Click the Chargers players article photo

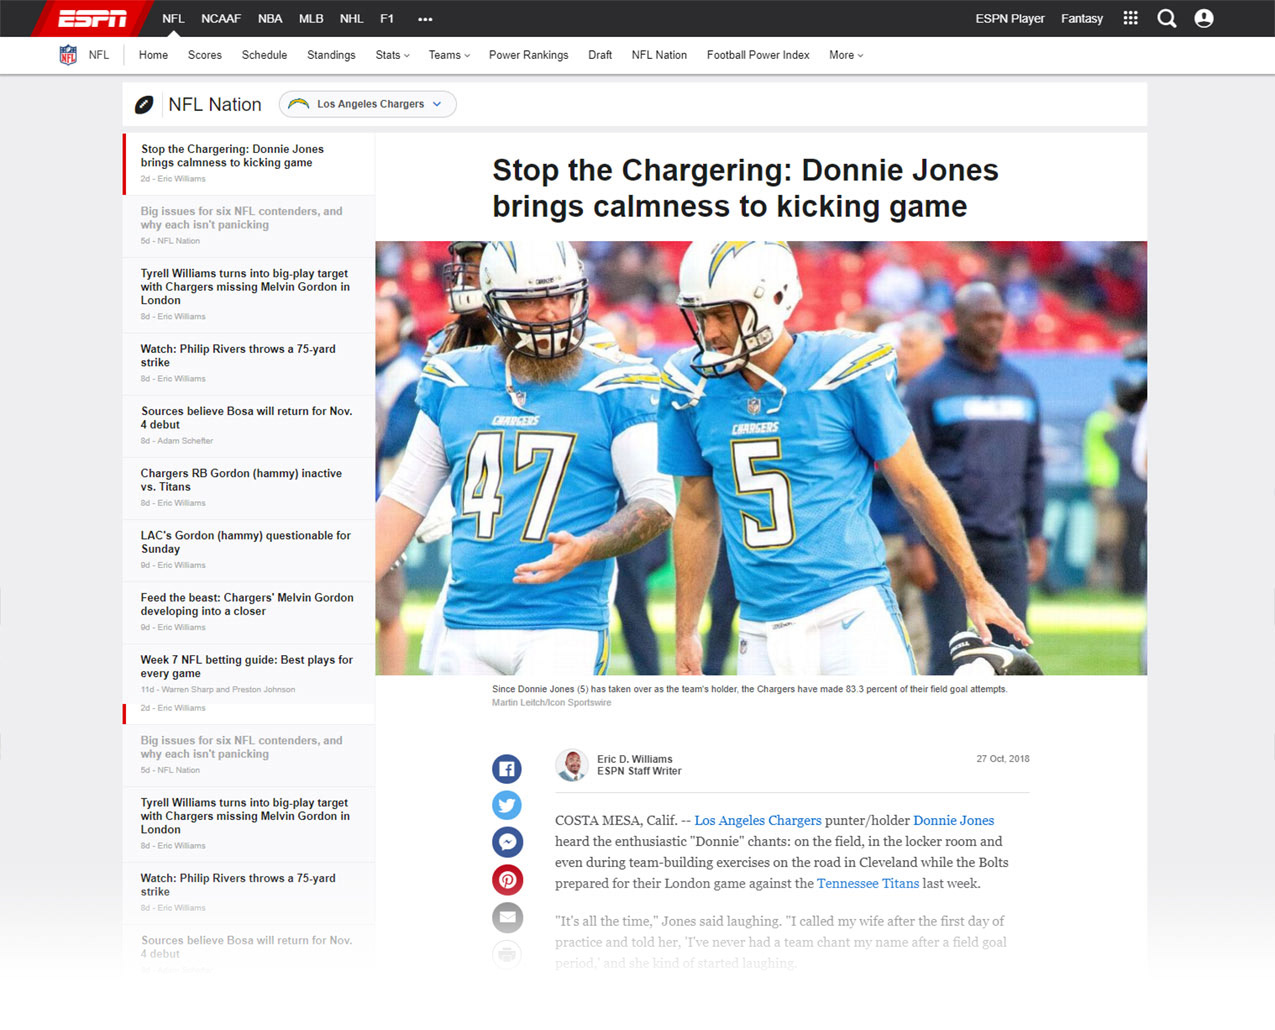click(x=761, y=458)
